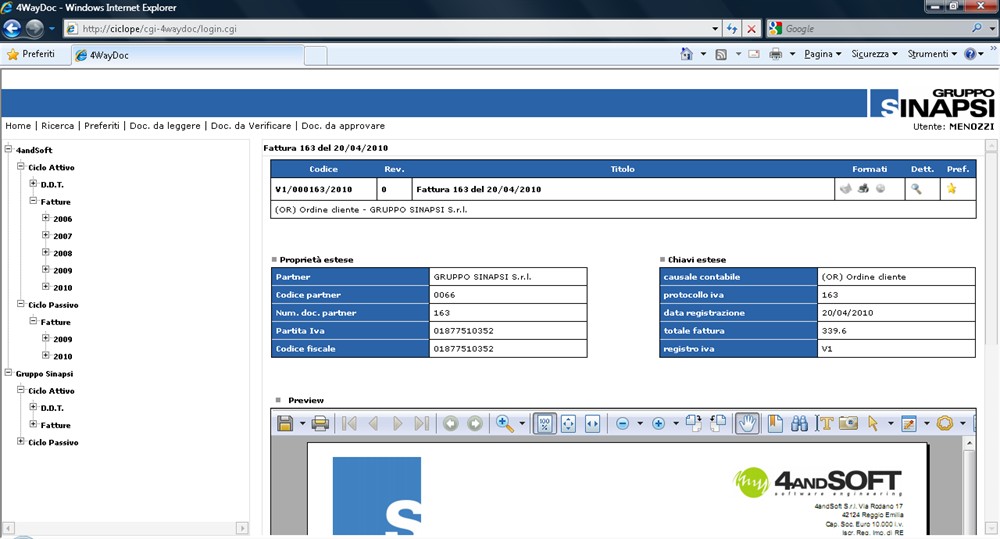Select the text selection tool
This screenshot has height=539, width=1000.
pos(825,424)
